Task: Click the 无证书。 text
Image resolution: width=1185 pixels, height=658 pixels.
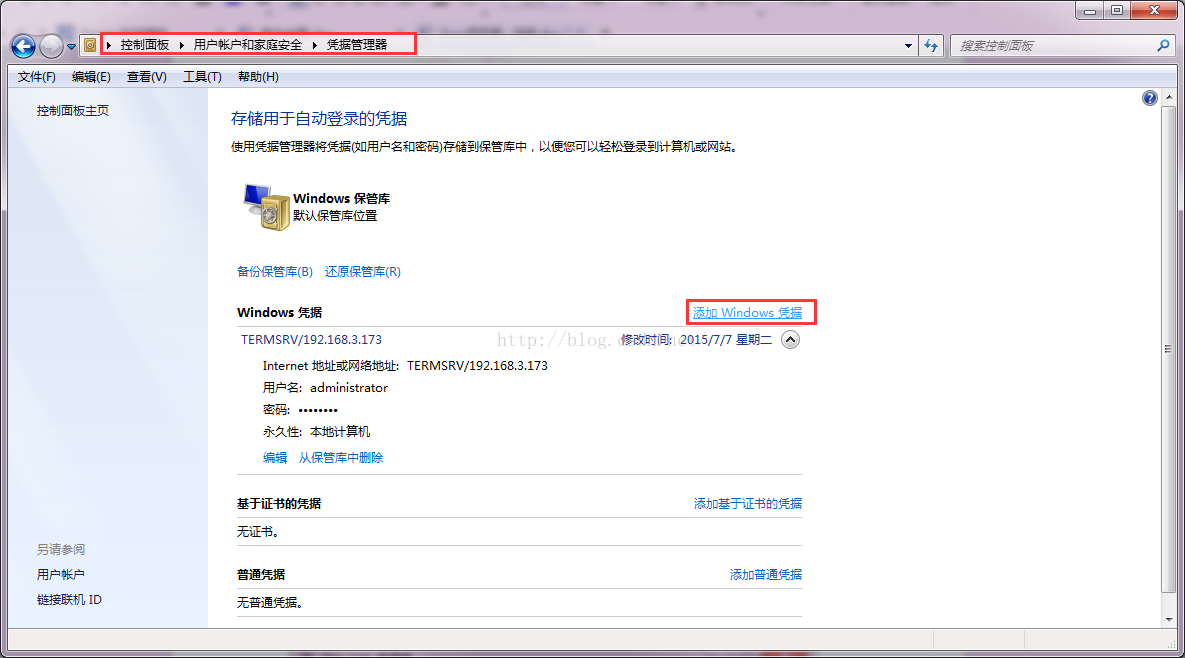Action: (x=258, y=532)
